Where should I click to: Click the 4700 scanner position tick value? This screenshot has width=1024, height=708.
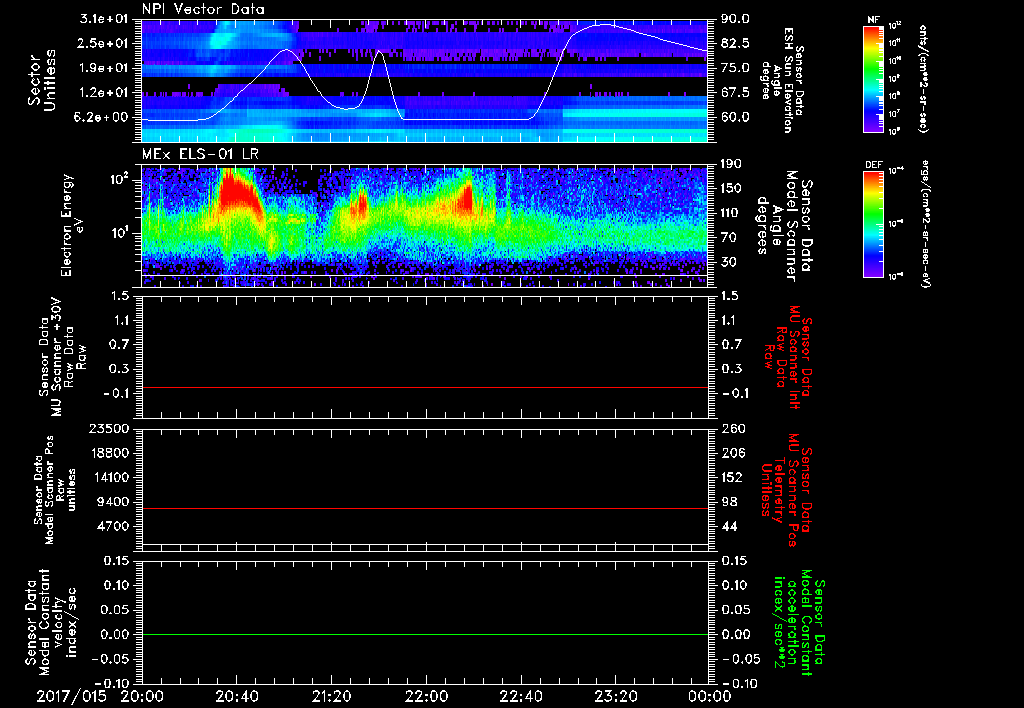[x=112, y=526]
